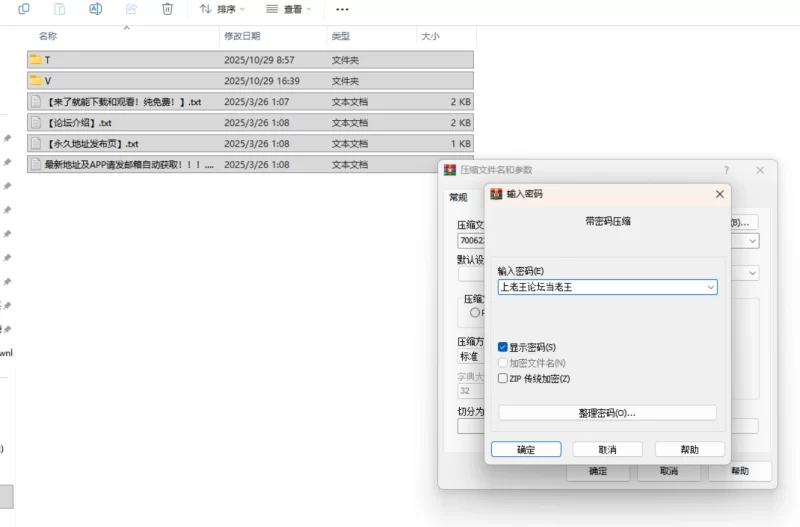Click the Delete trash can icon
Screen dimensions: 800x527
[167, 9]
